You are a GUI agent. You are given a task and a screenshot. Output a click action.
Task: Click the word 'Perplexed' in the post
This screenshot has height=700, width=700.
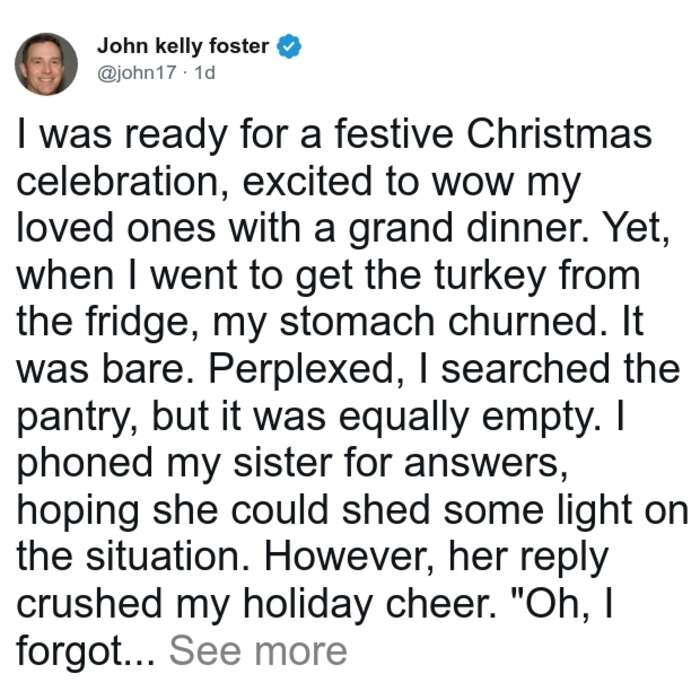302,371
